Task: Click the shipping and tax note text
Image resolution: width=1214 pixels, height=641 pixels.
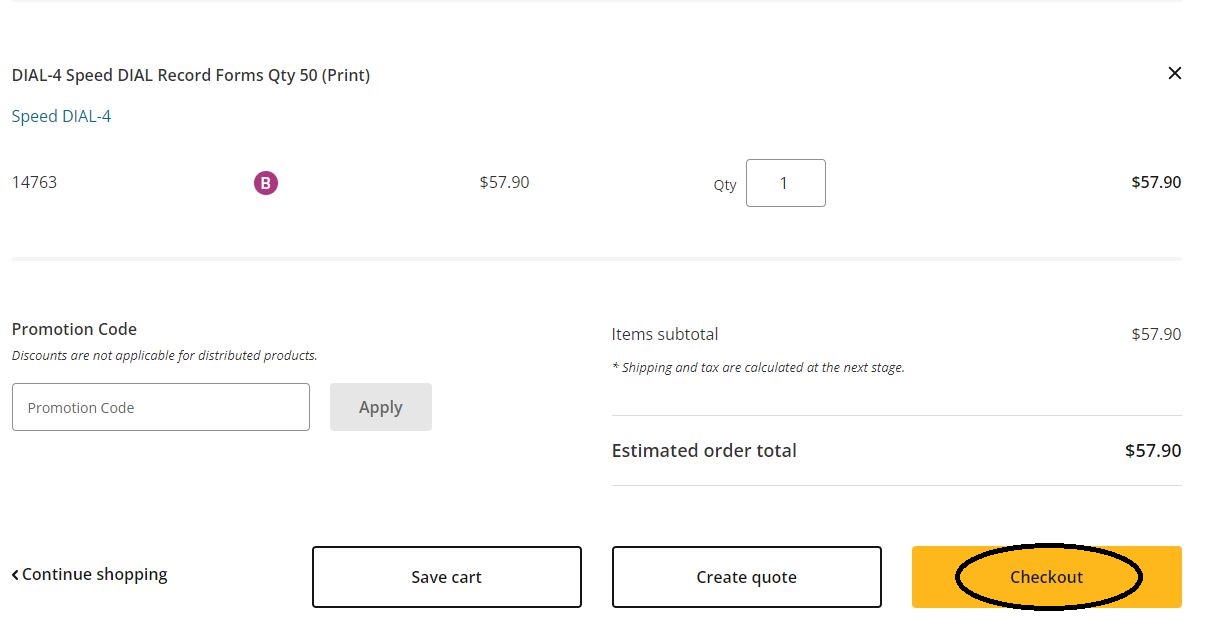Action: pyautogui.click(x=758, y=367)
